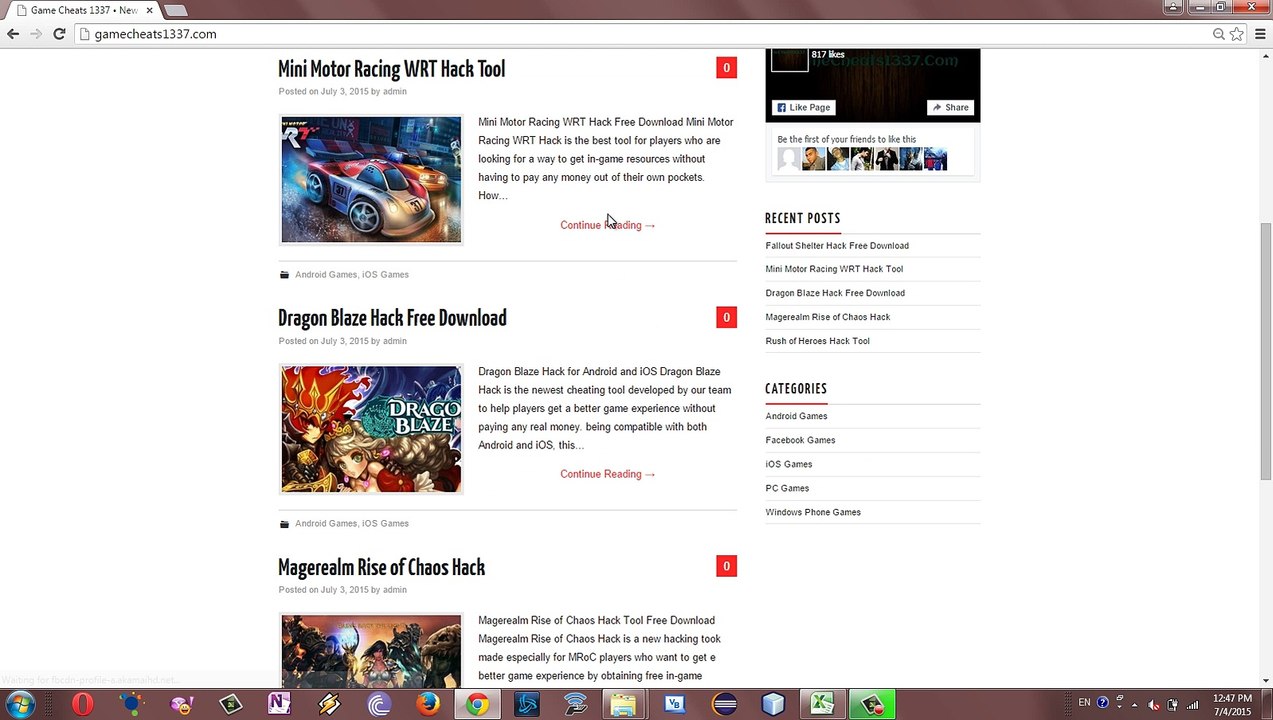Open Magerealm Rise of Chaos Hack recent post
The height and width of the screenshot is (720, 1273).
827,317
